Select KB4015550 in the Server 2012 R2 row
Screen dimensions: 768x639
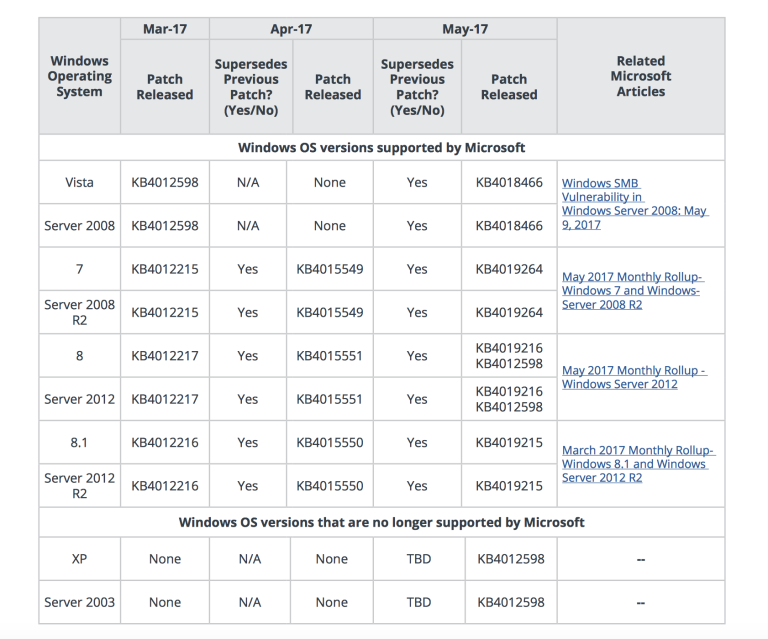(330, 485)
